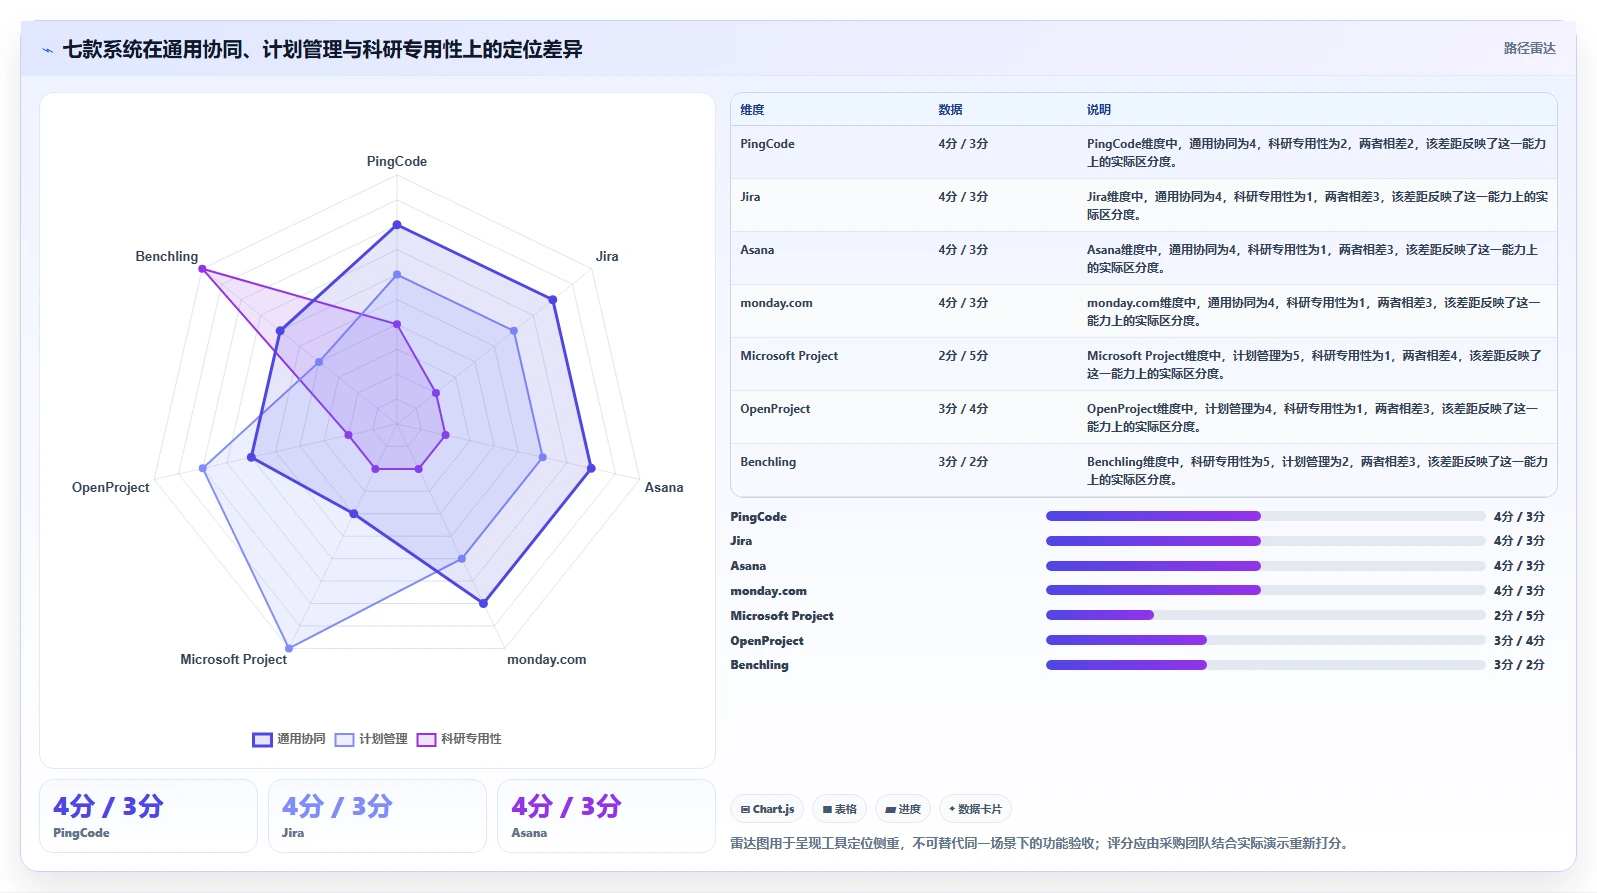Click the 3分 / 2分 score beside the Benchling bar
1597x893 pixels.
1519,665
